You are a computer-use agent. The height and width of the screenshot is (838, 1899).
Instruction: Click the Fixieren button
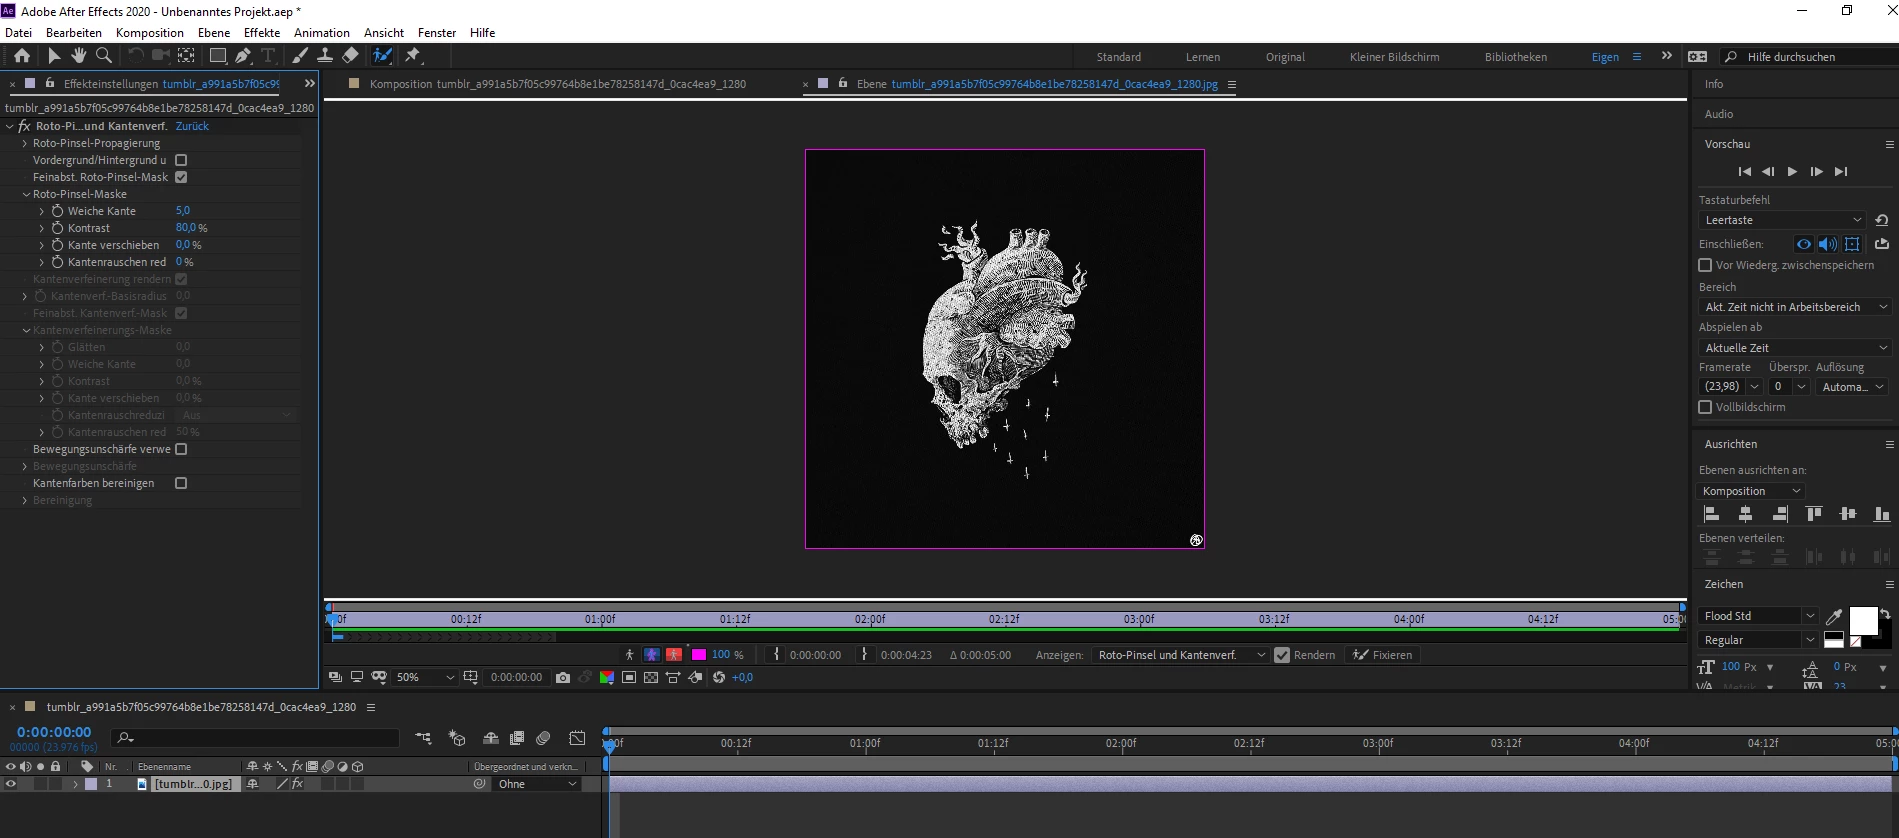1383,655
